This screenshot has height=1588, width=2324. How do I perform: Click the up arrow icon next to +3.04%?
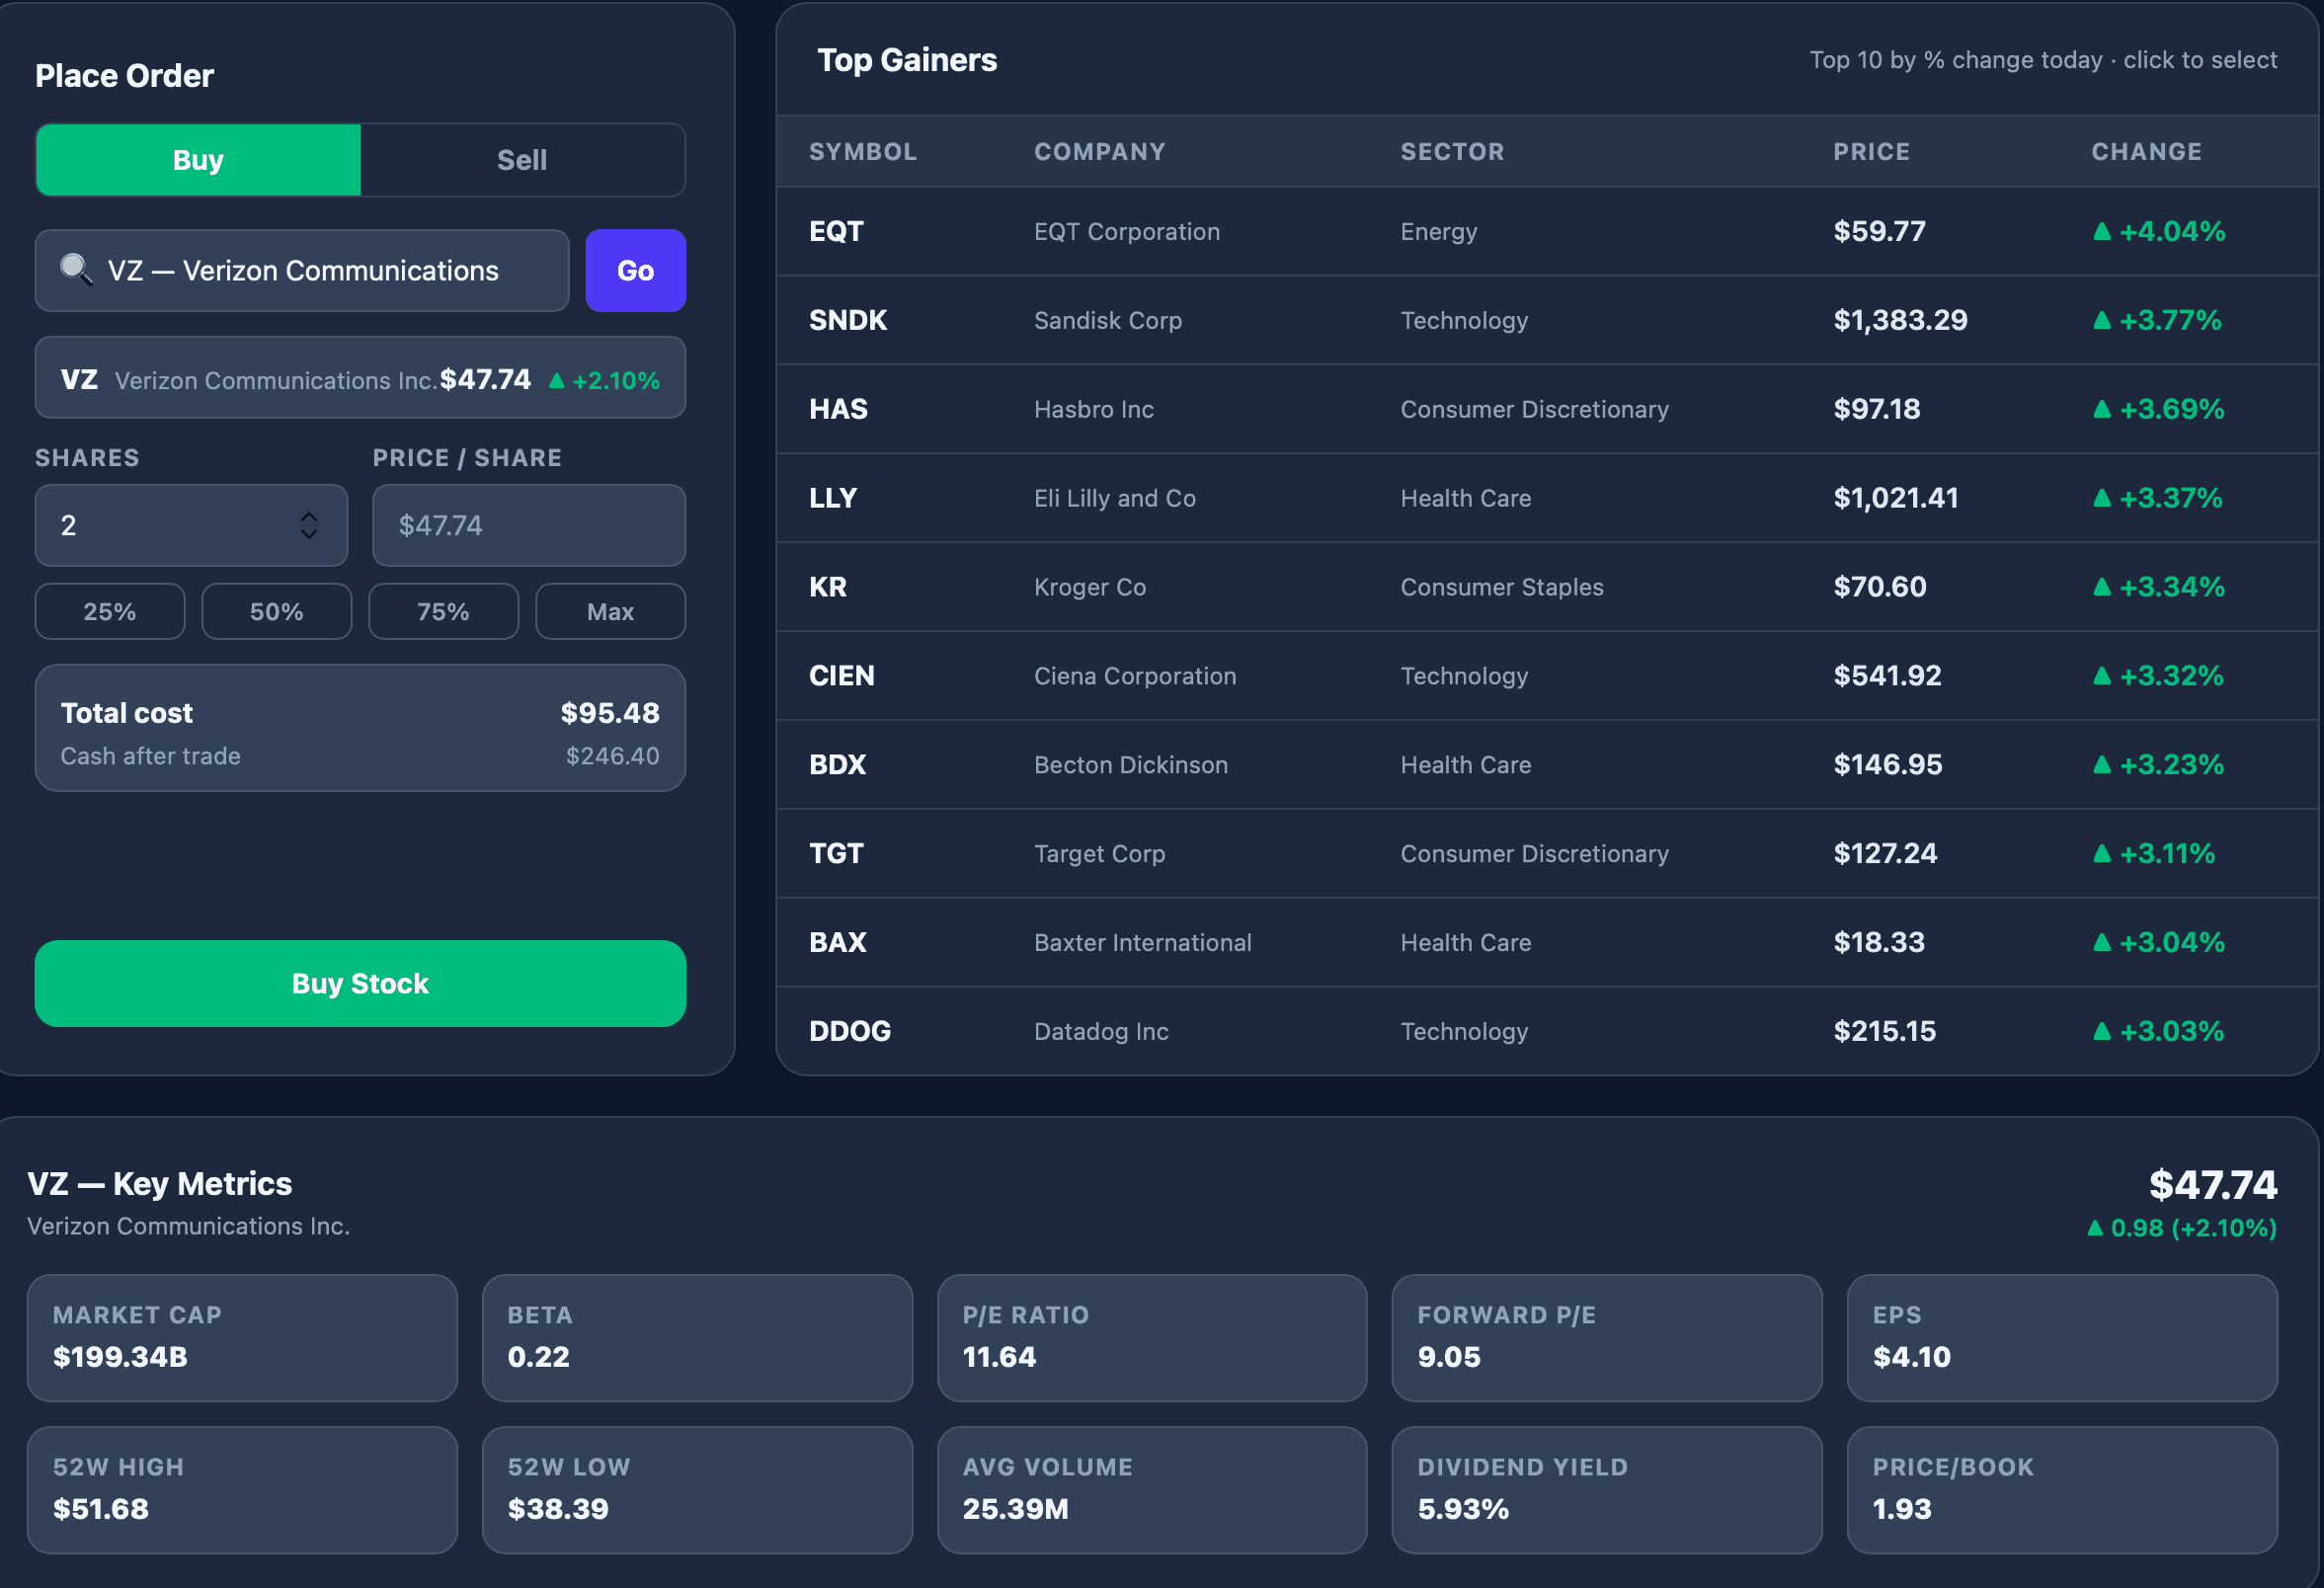2102,943
